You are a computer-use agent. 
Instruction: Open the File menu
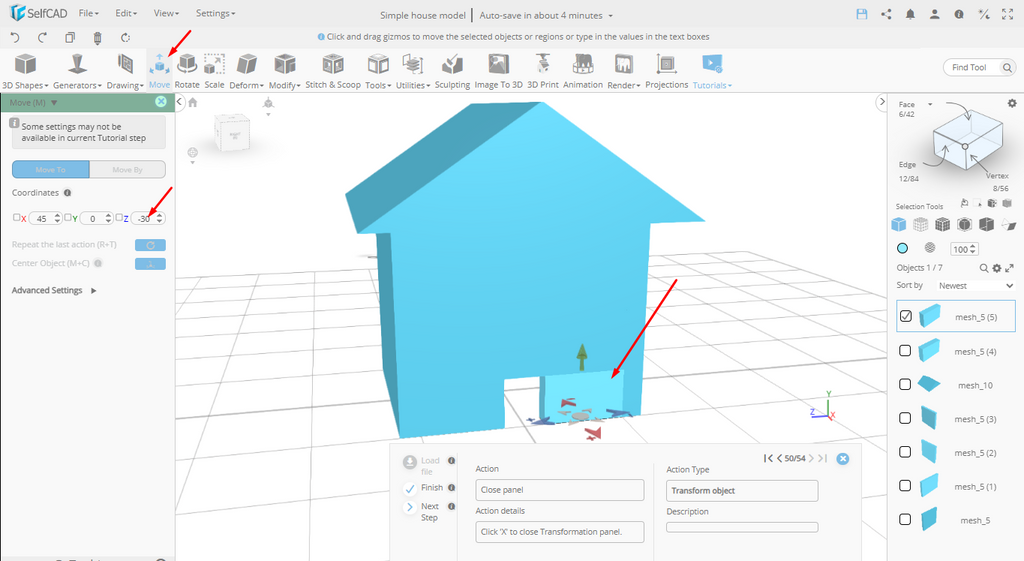point(88,13)
